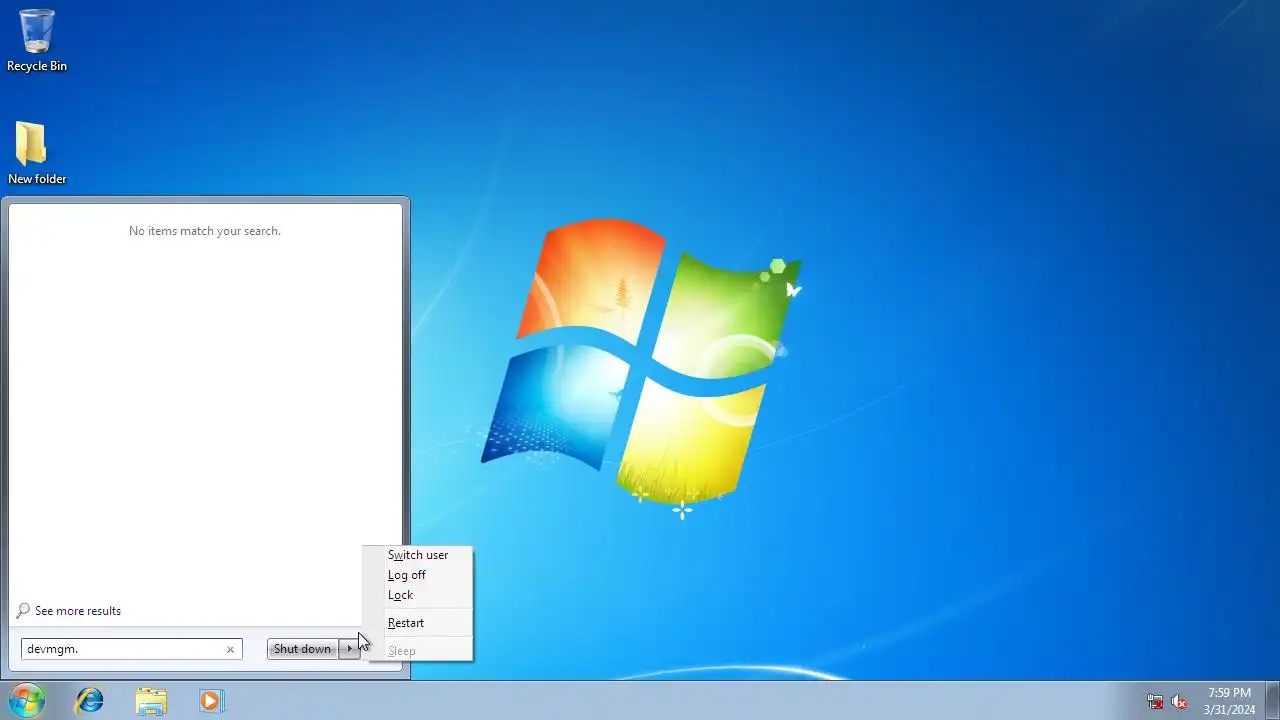Image resolution: width=1280 pixels, height=720 pixels.
Task: Click the muted volume tray icon
Action: pyautogui.click(x=1179, y=702)
